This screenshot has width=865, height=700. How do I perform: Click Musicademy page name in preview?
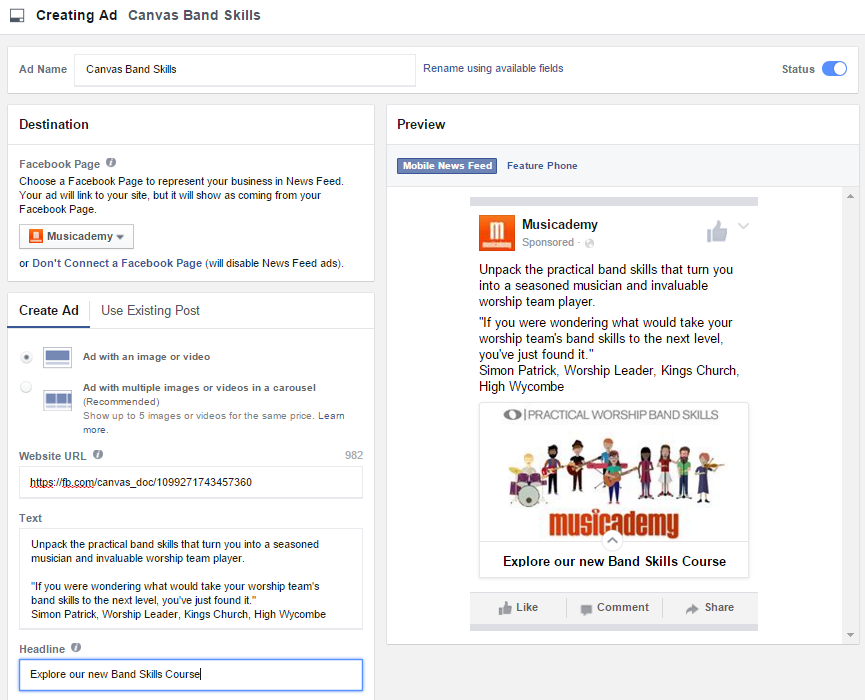click(559, 225)
